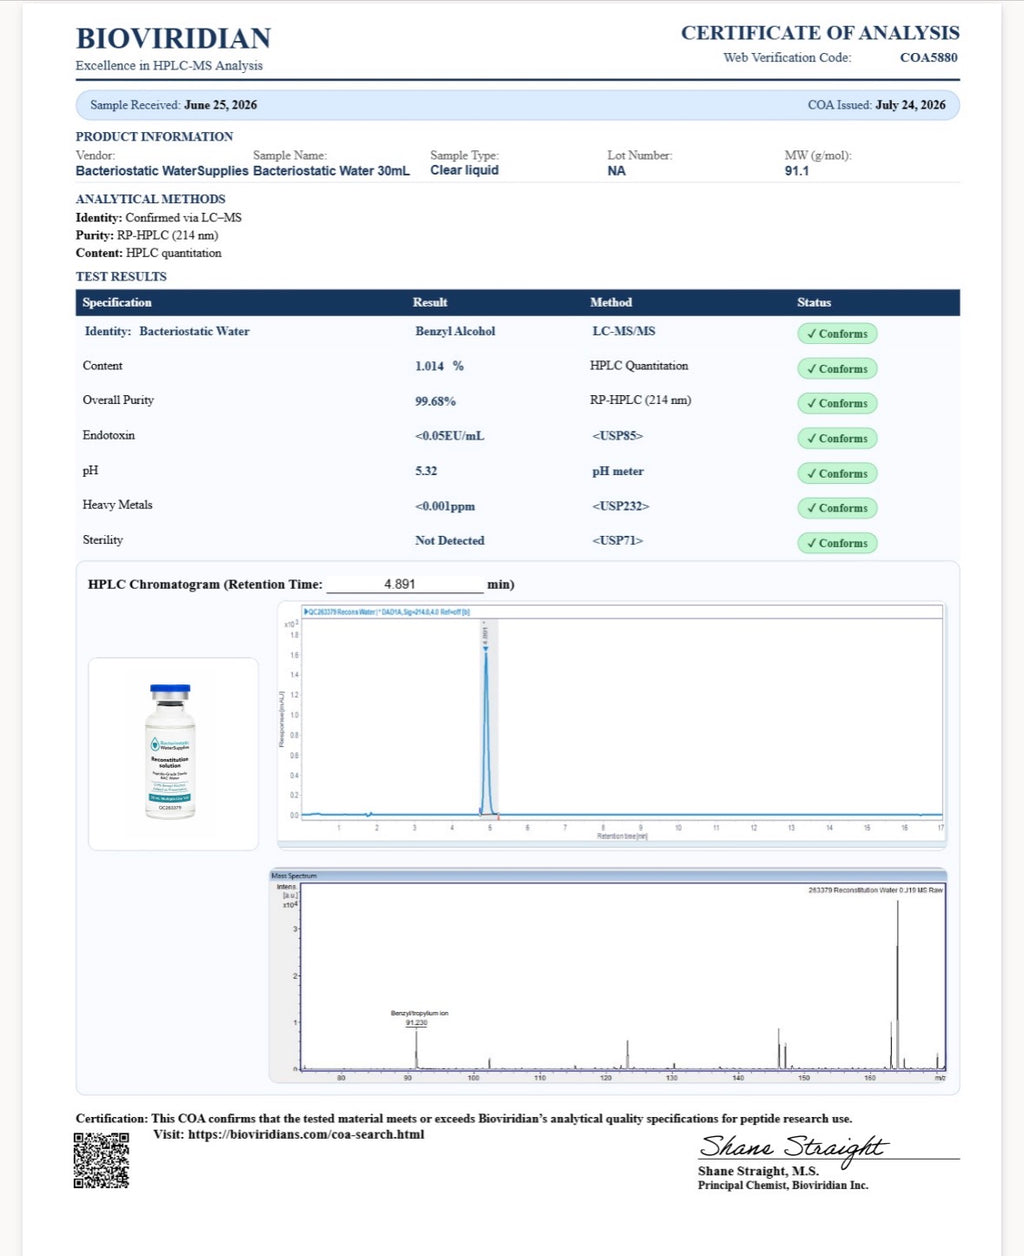This screenshot has width=1024, height=1256.
Task: Click the tallest mass spectrum peak
Action: pyautogui.click(x=897, y=985)
